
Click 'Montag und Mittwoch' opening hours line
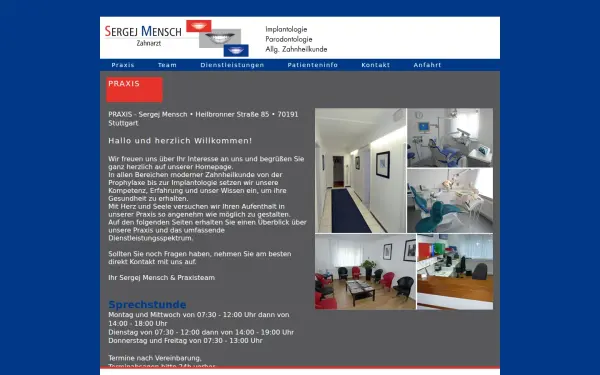pyautogui.click(x=199, y=319)
